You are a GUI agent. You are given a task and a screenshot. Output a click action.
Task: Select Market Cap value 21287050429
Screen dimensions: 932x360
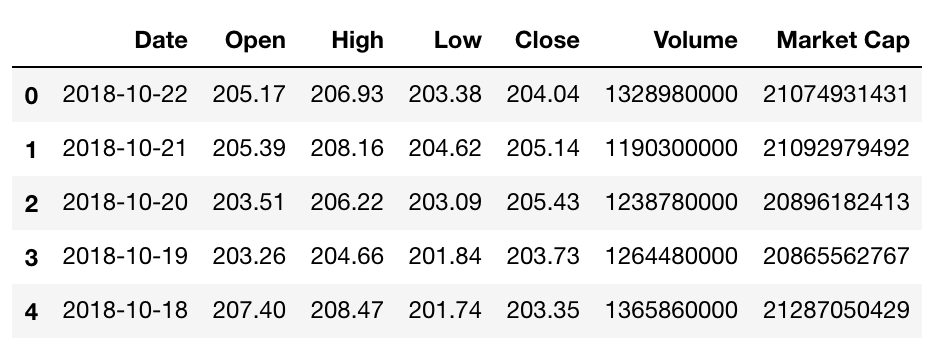point(836,310)
